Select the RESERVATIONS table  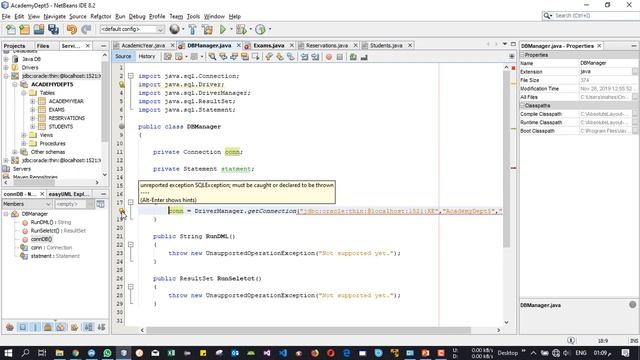[x=67, y=118]
